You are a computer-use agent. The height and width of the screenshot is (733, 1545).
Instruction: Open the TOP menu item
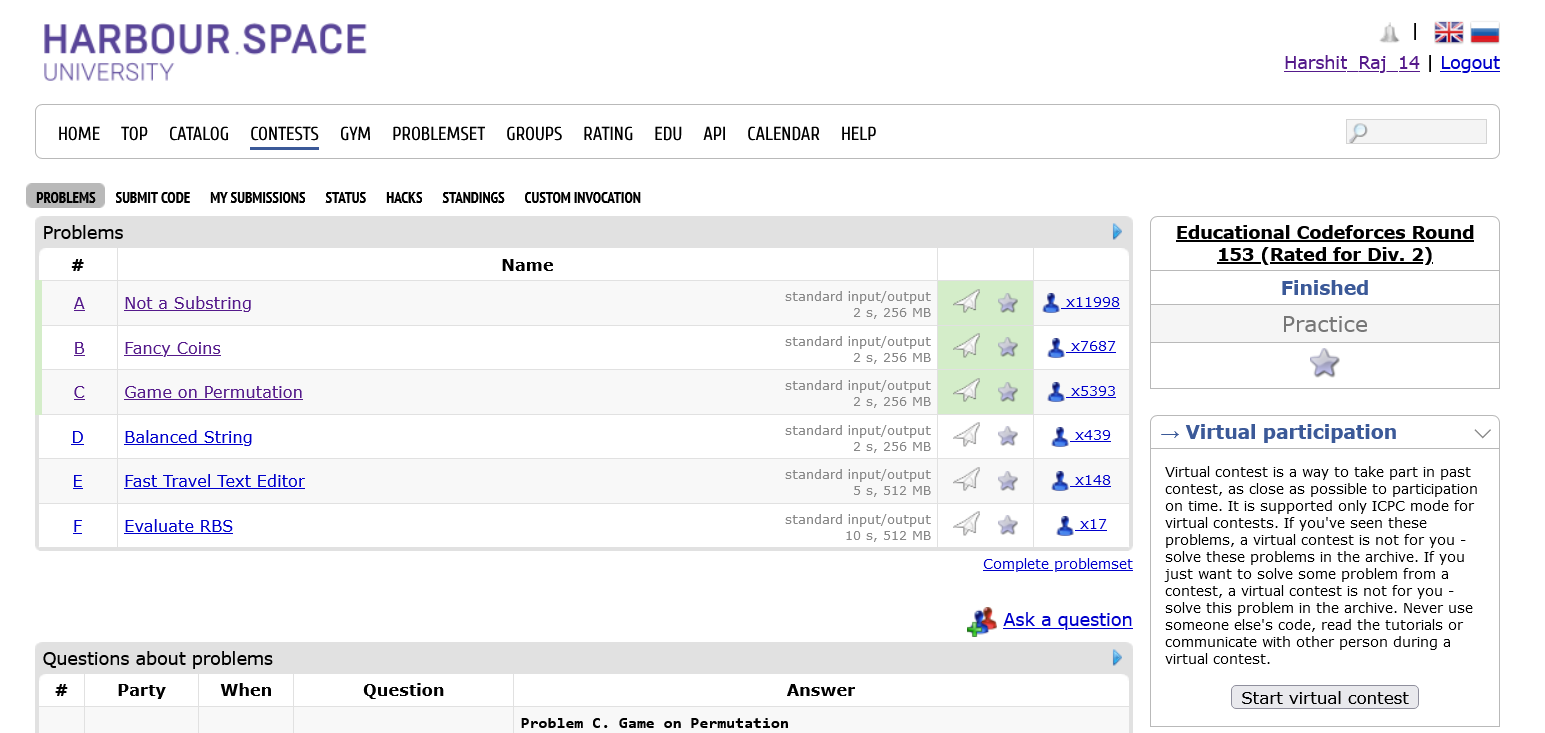[x=134, y=134]
